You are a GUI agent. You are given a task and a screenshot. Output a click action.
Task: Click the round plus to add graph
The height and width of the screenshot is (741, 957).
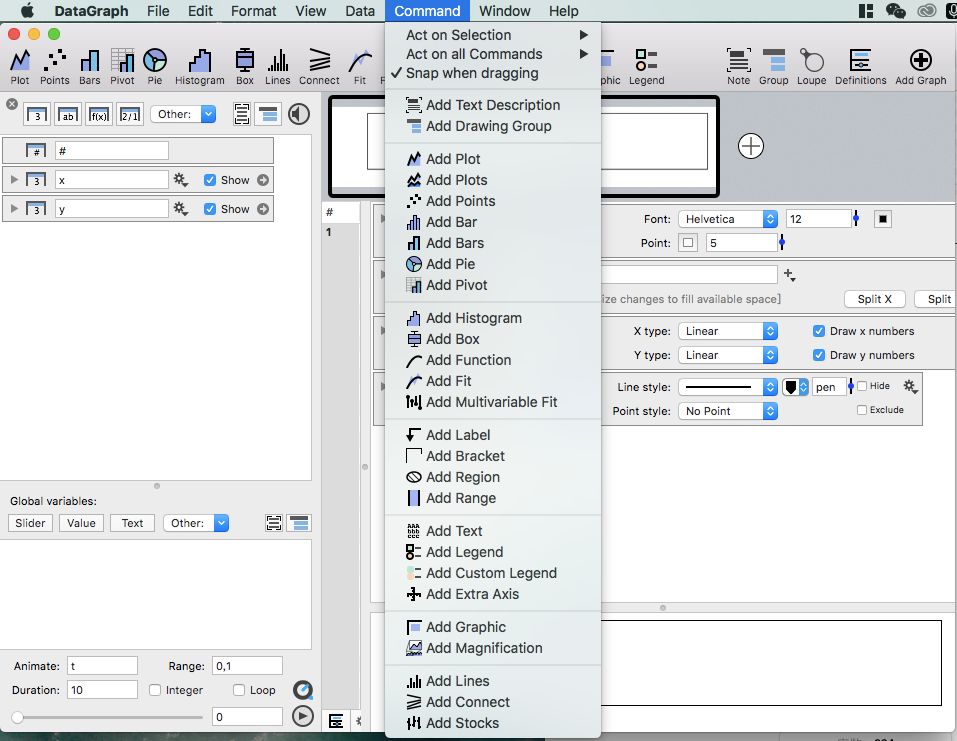click(x=751, y=146)
